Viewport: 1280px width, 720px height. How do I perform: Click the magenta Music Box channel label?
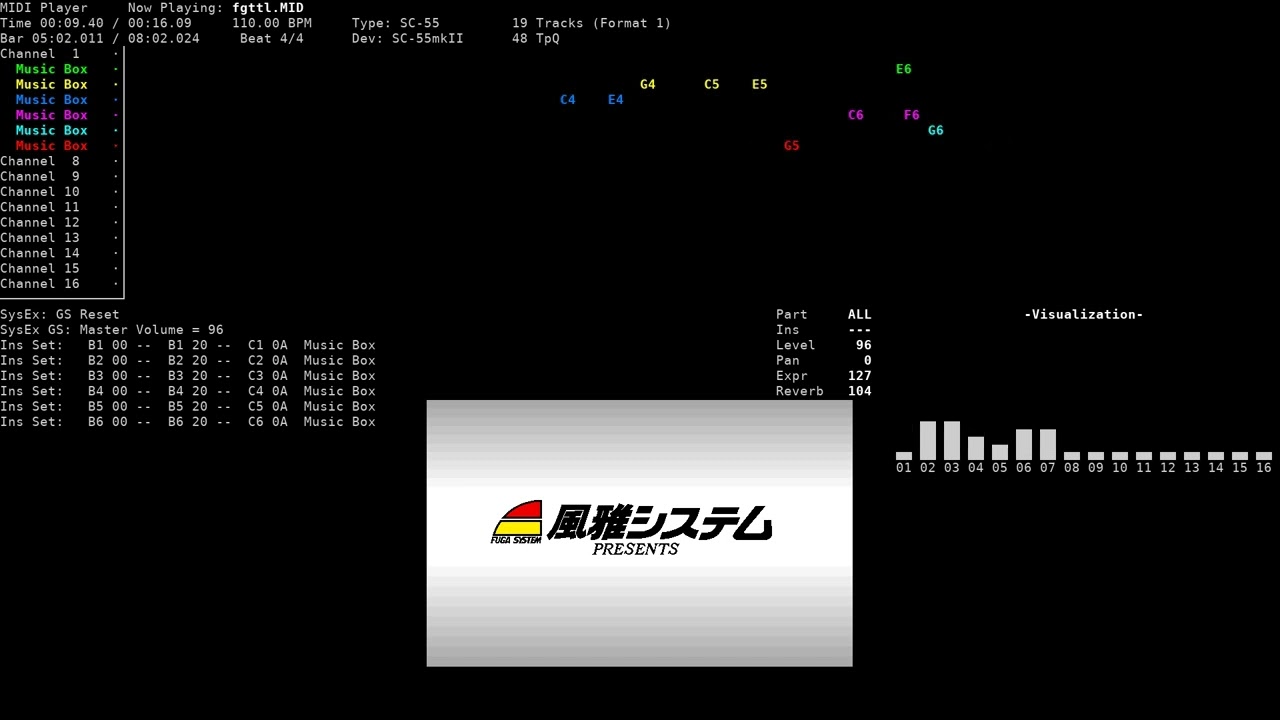click(52, 115)
